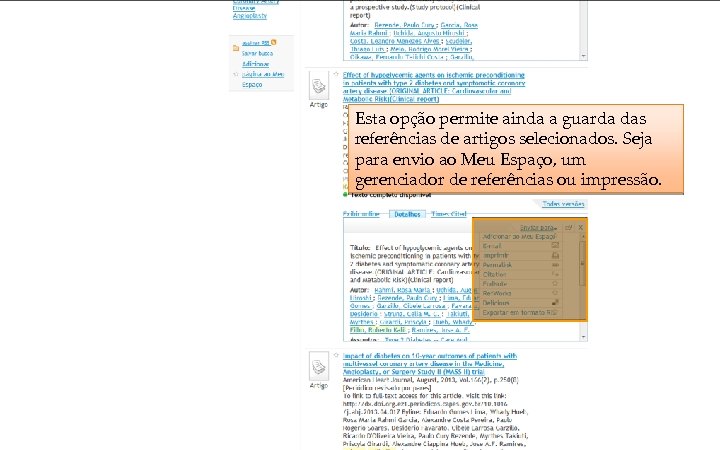Click the article type icon for Effect of hypoglycemic agents
720x450 pixels.
319,85
